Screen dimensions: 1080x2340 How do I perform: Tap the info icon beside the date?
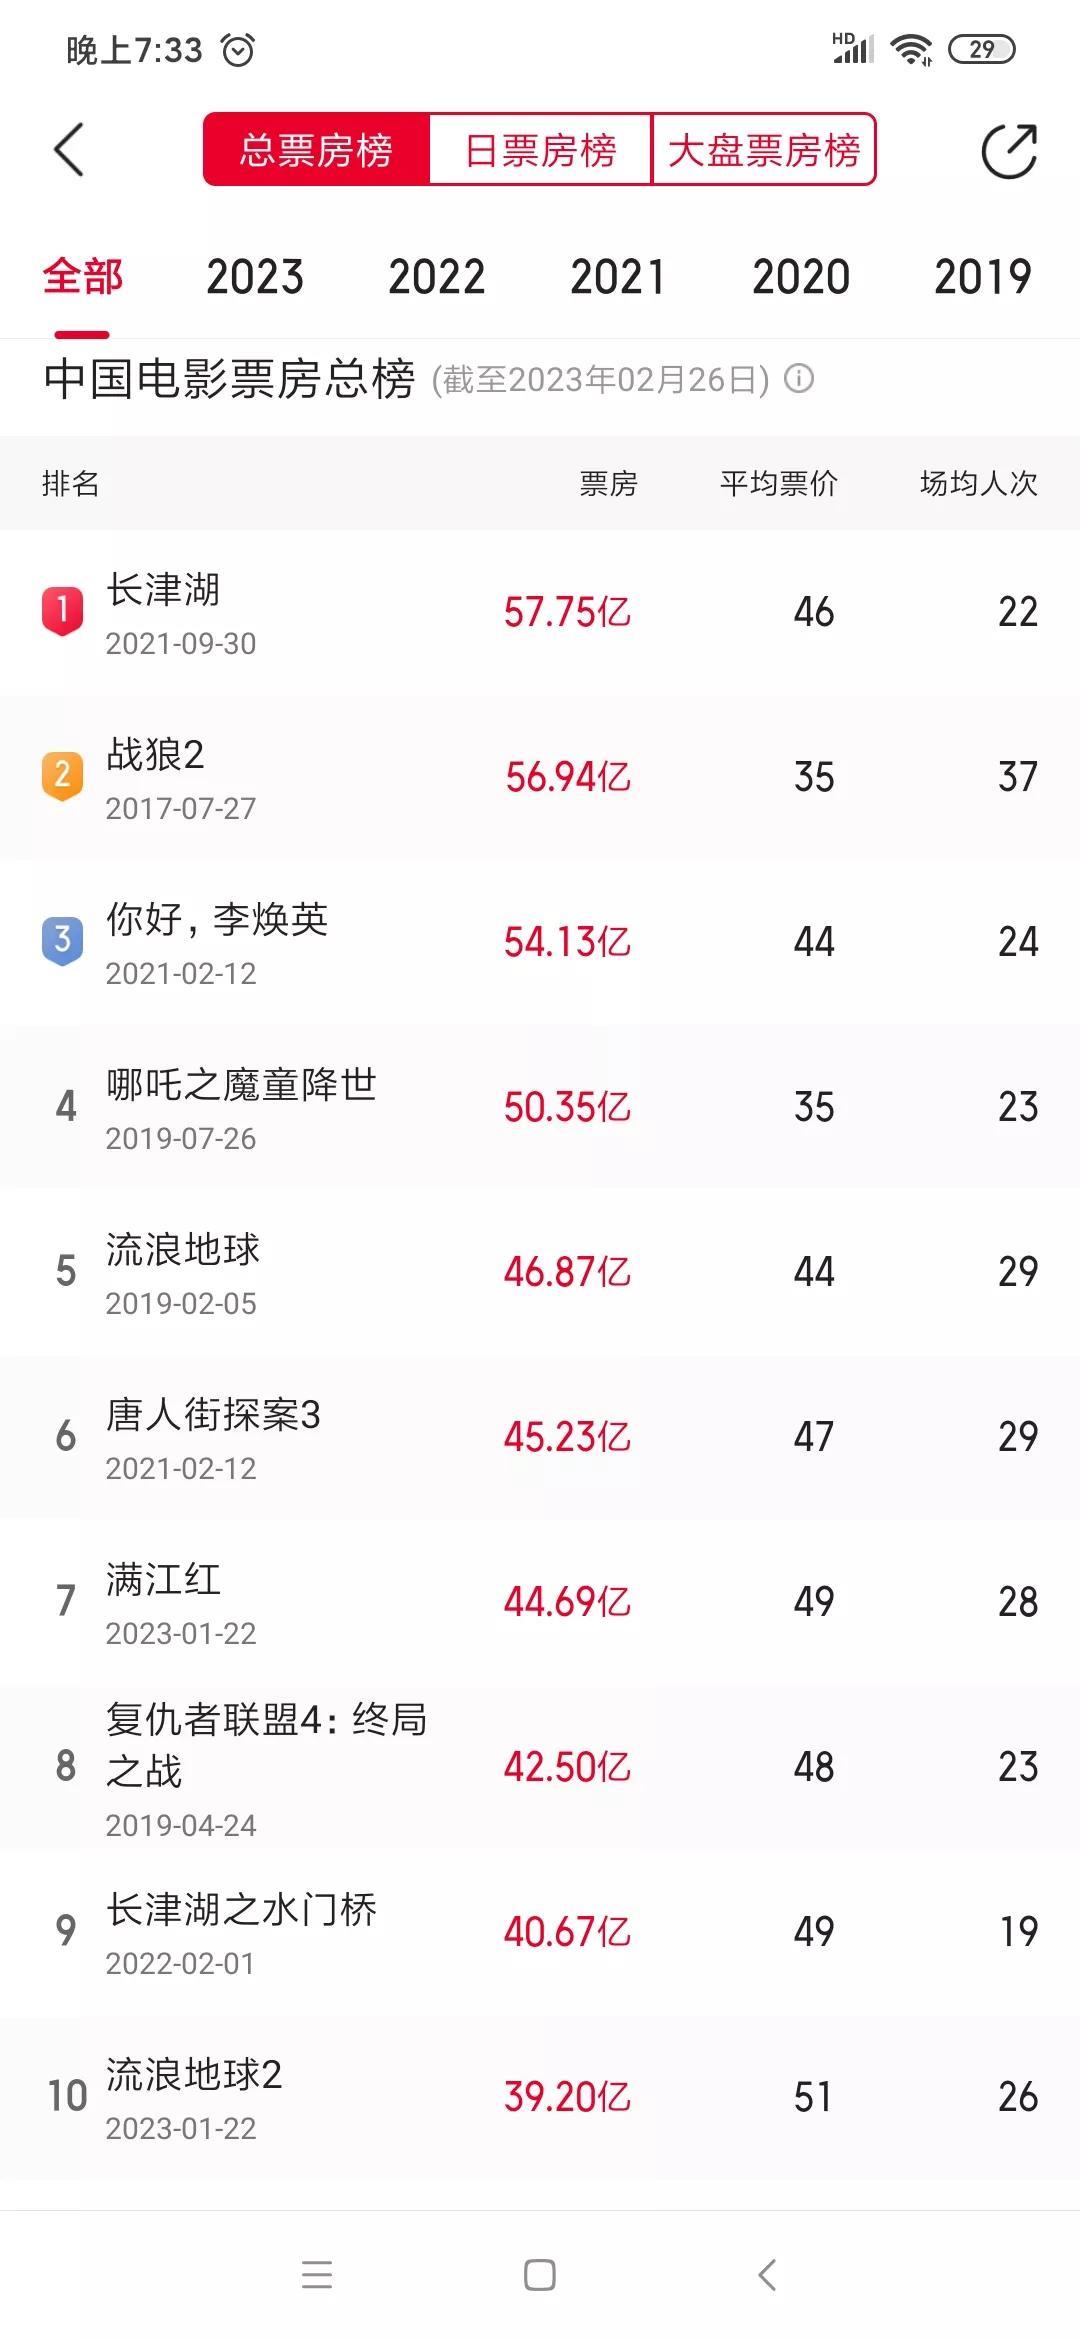pos(799,379)
